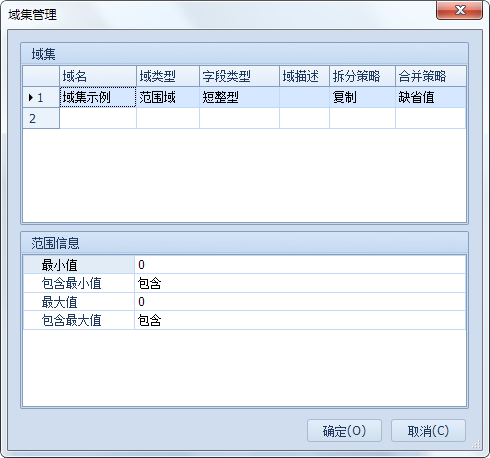
Task: Open the 复制 split policy cell
Action: coord(362,97)
